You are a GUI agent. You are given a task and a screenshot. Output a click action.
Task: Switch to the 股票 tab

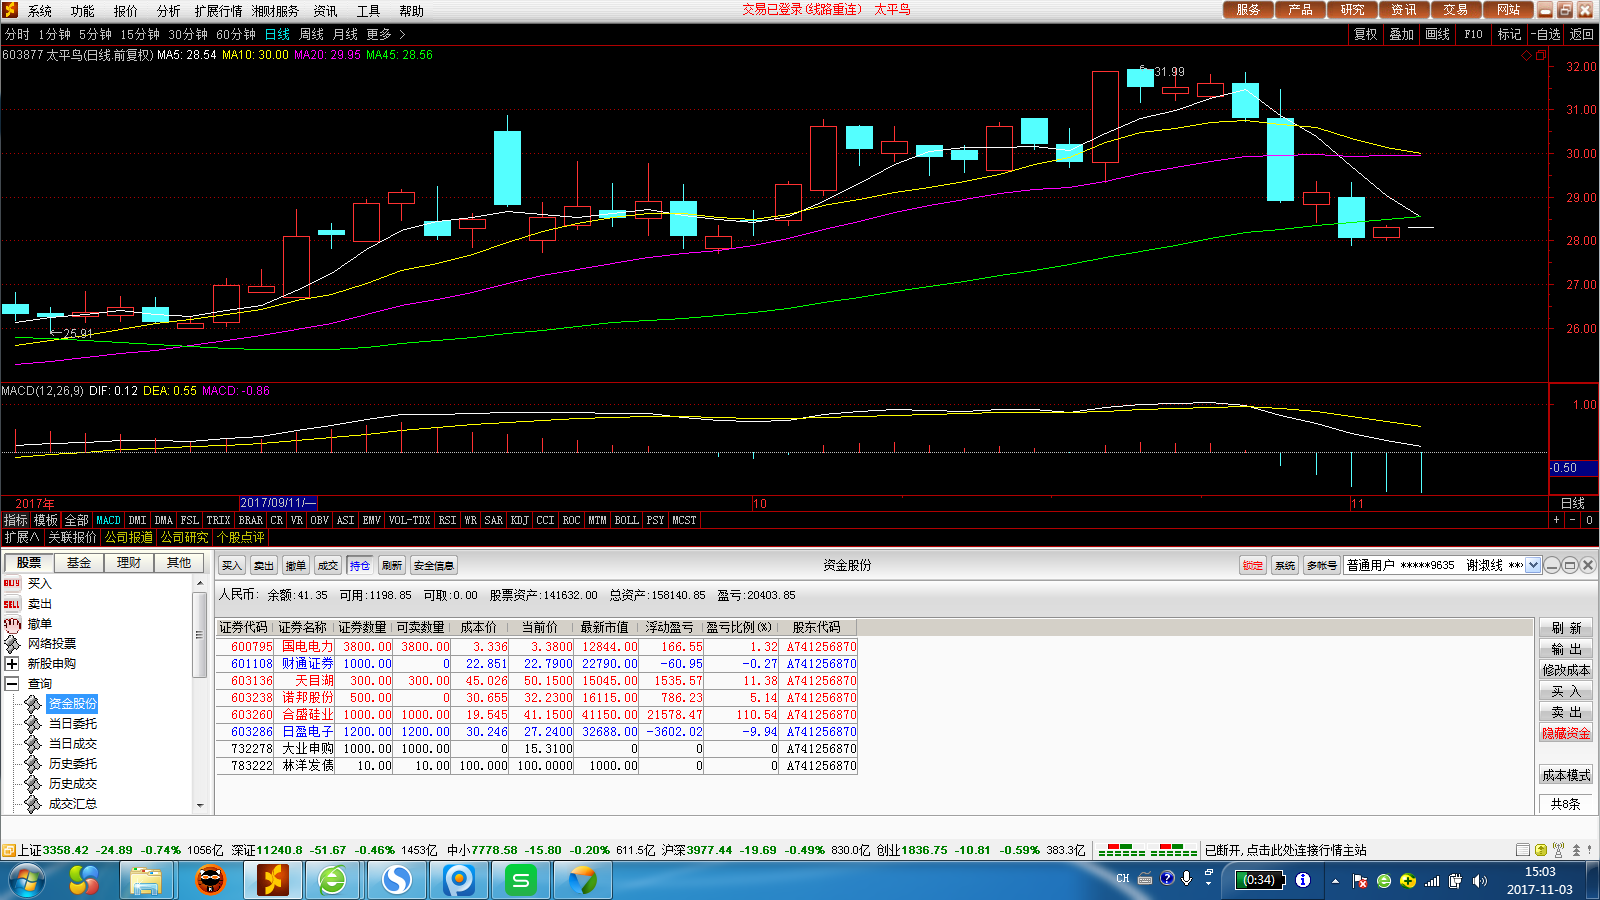(x=29, y=563)
